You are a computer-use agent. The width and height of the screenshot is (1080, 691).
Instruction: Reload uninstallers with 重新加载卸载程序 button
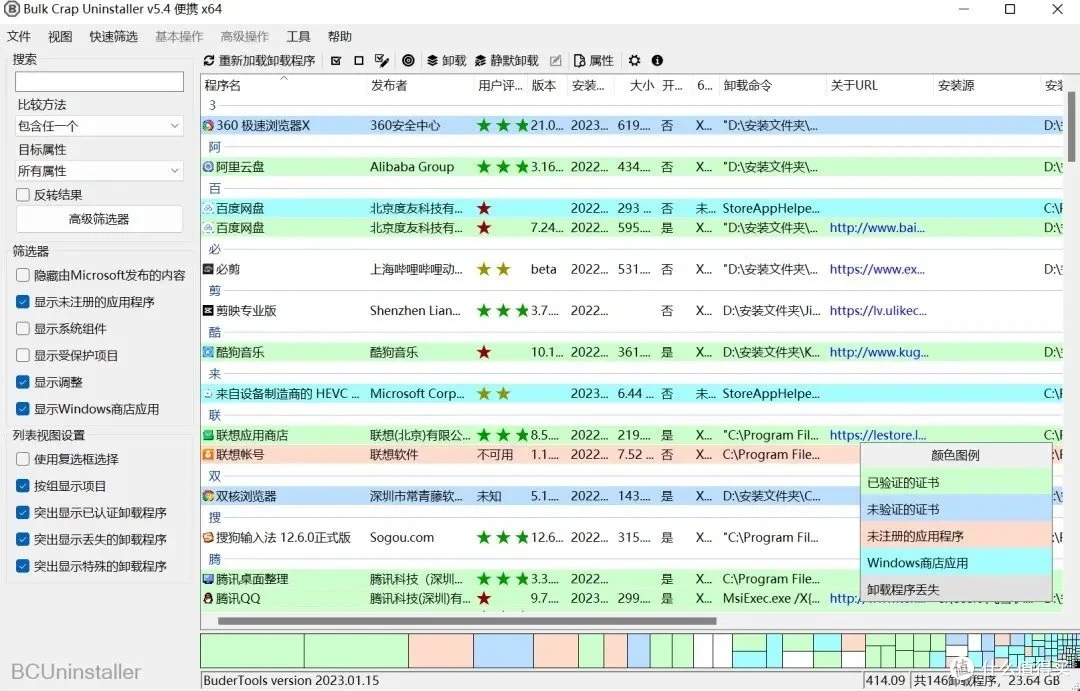pyautogui.click(x=259, y=61)
